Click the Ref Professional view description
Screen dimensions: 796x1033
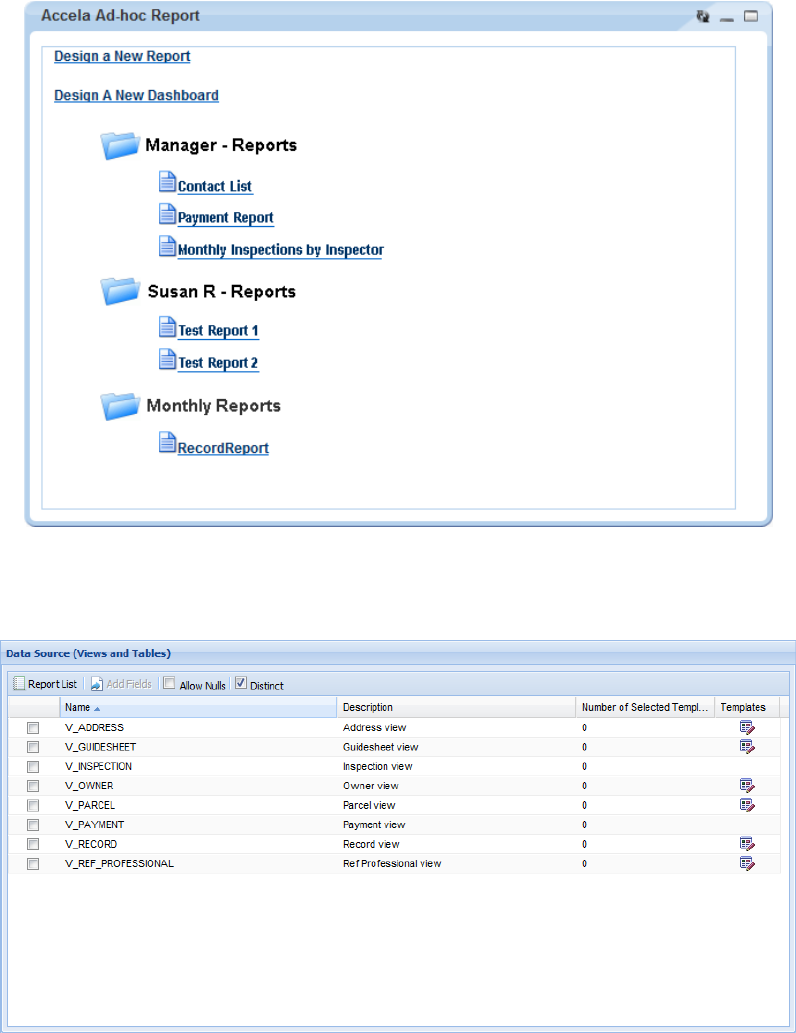(392, 864)
